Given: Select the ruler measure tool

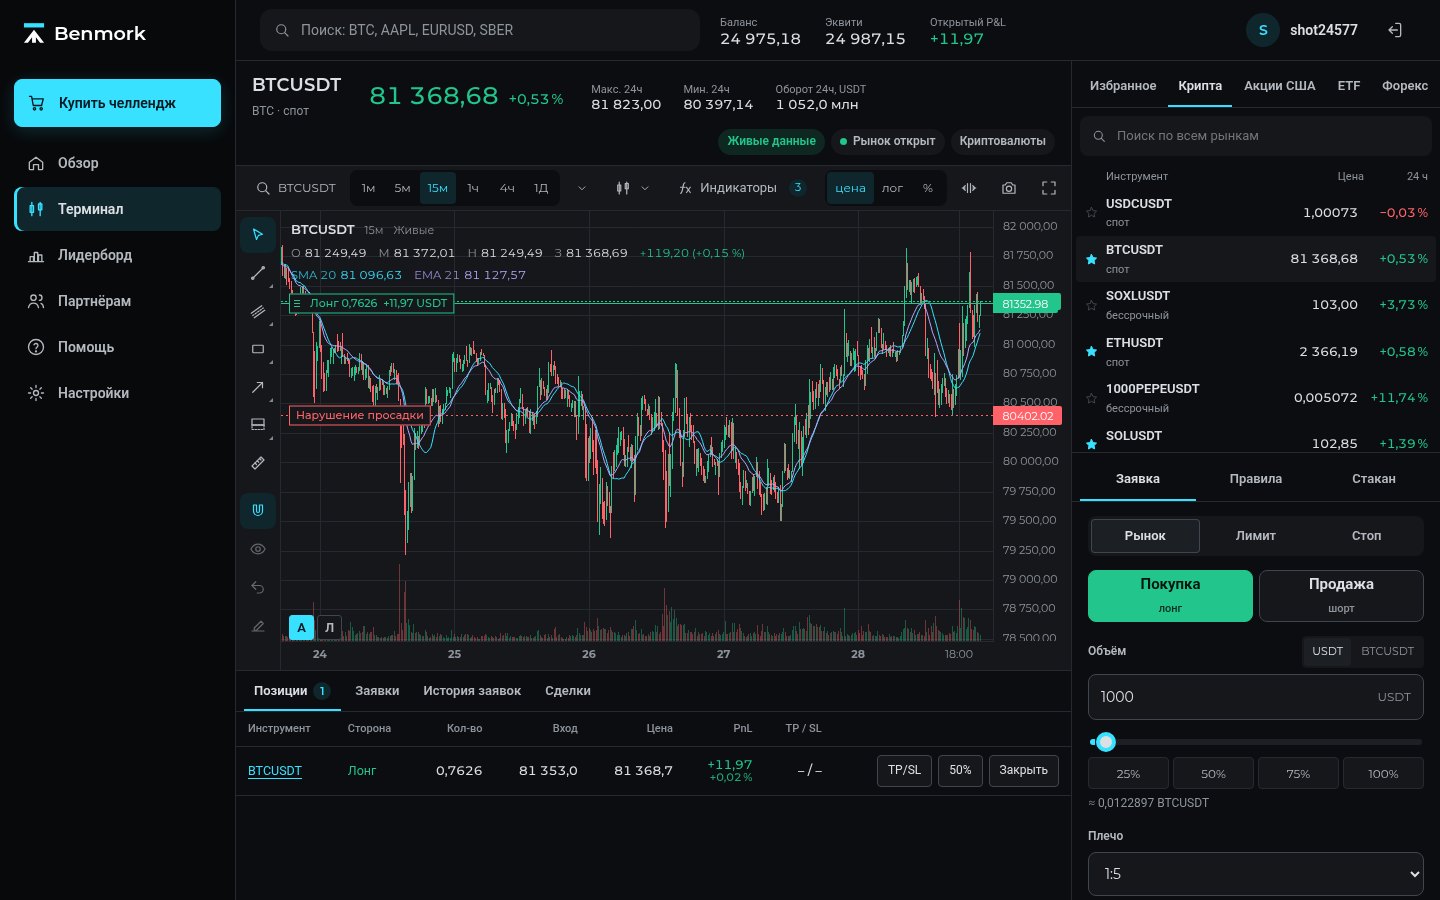Looking at the screenshot, I should [x=258, y=463].
